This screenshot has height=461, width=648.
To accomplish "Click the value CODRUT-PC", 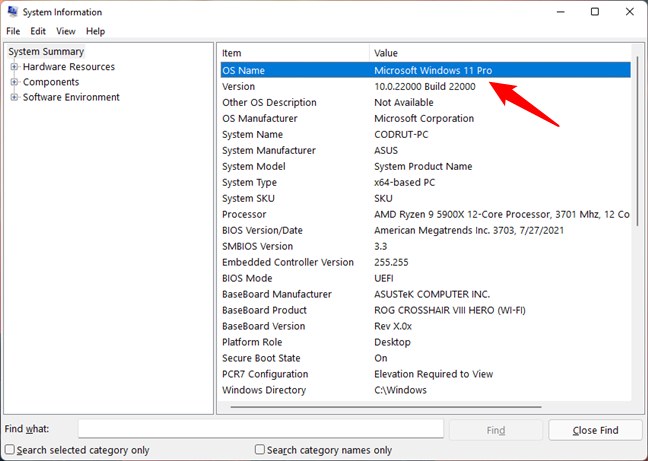I will click(x=401, y=135).
